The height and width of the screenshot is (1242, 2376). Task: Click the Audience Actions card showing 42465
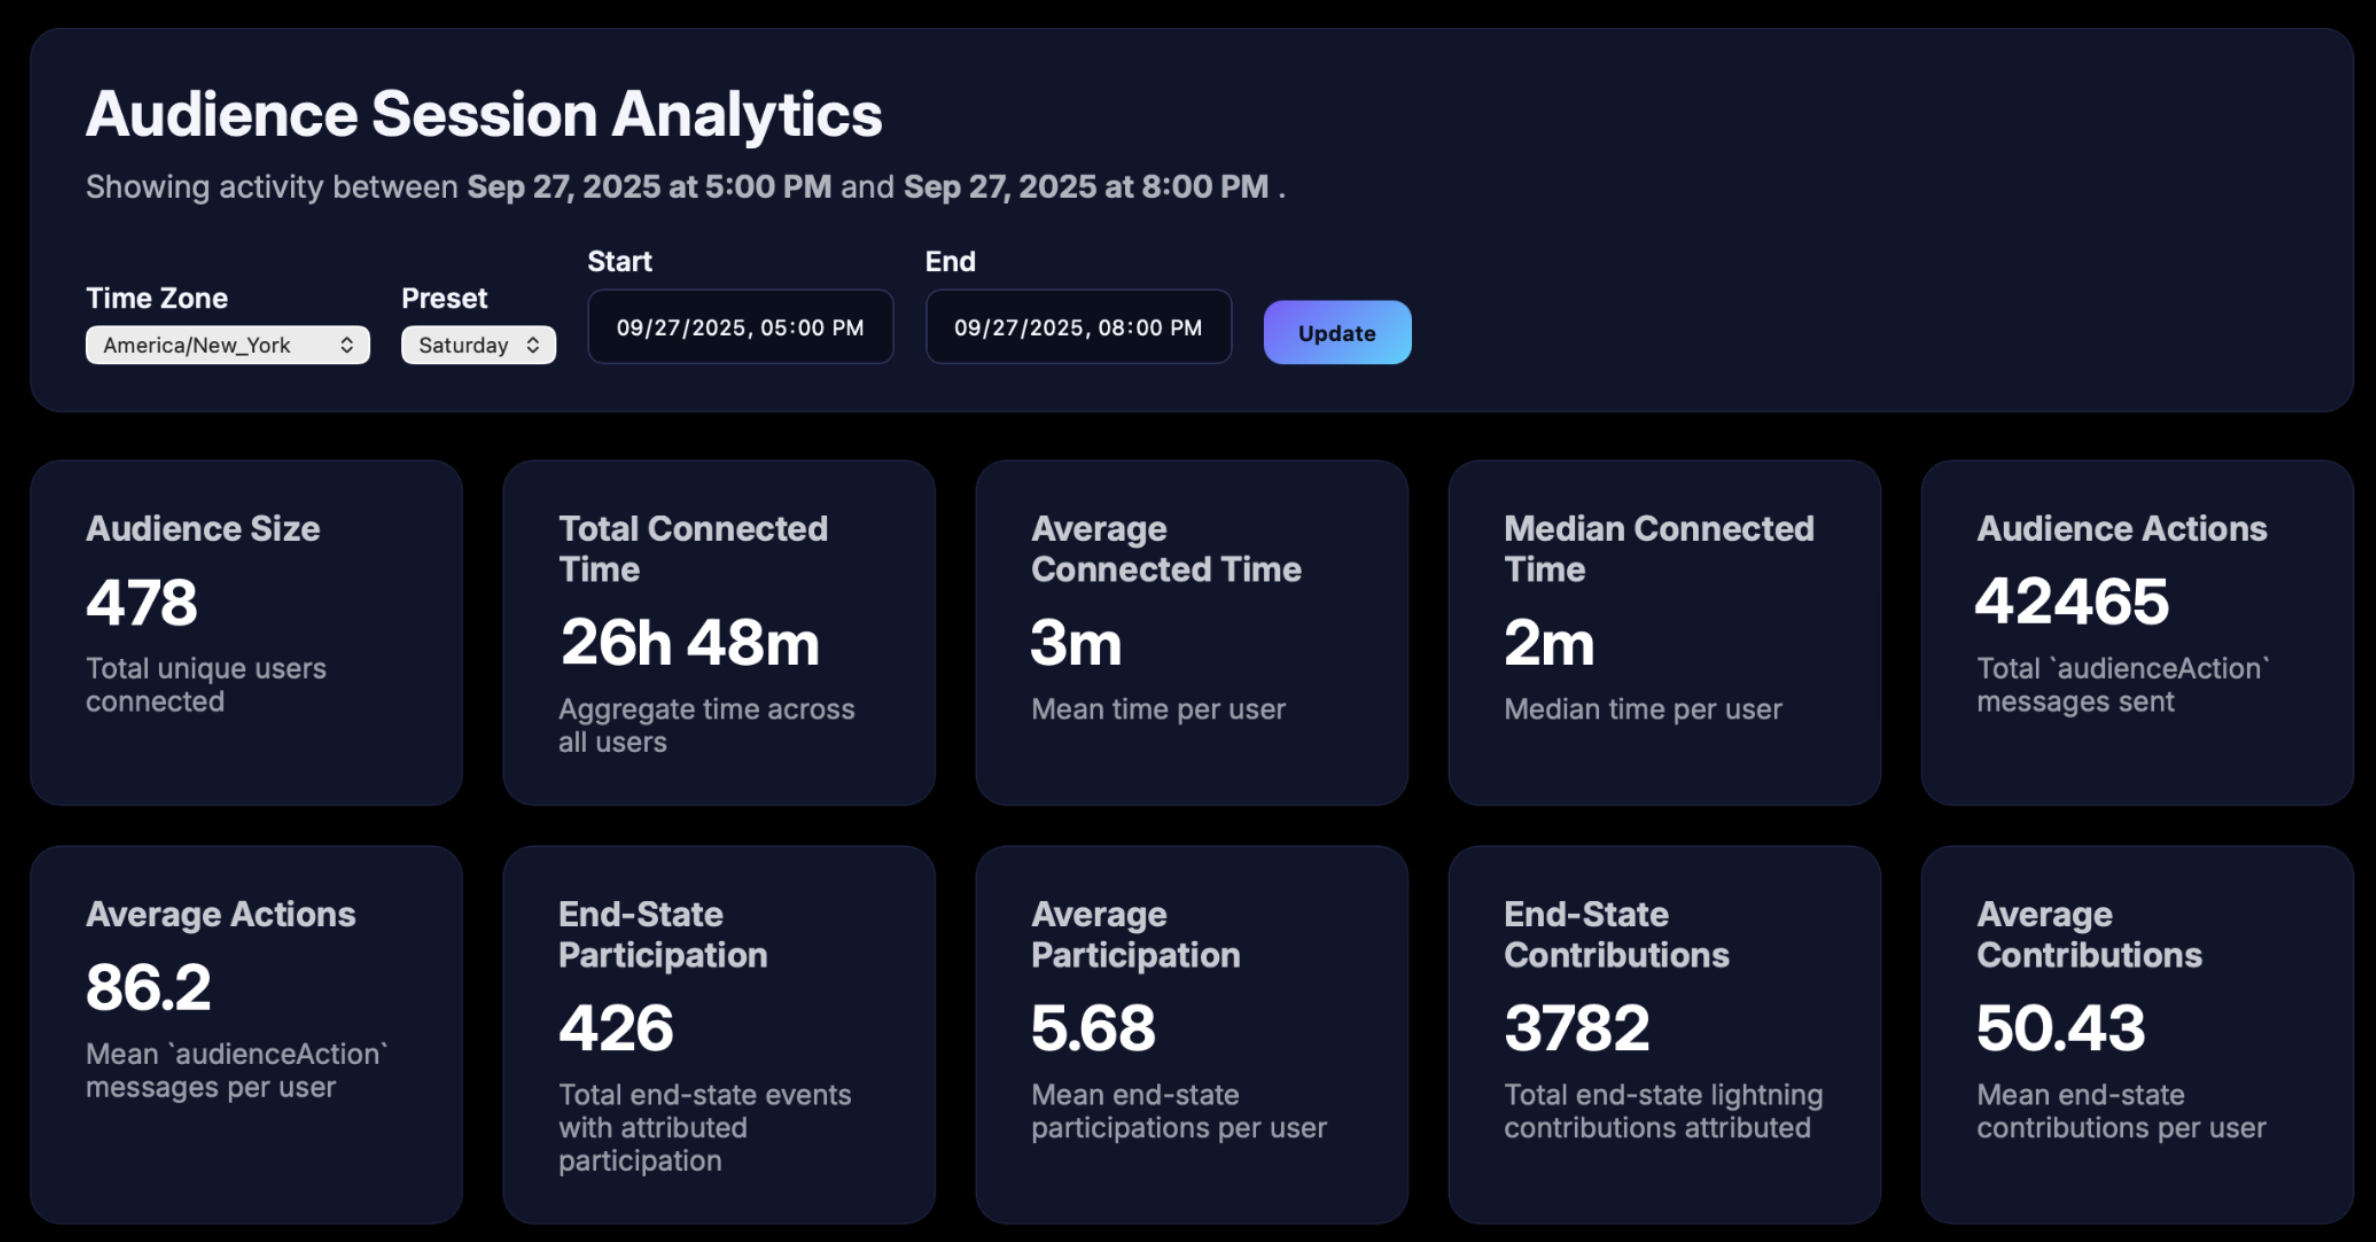2136,632
